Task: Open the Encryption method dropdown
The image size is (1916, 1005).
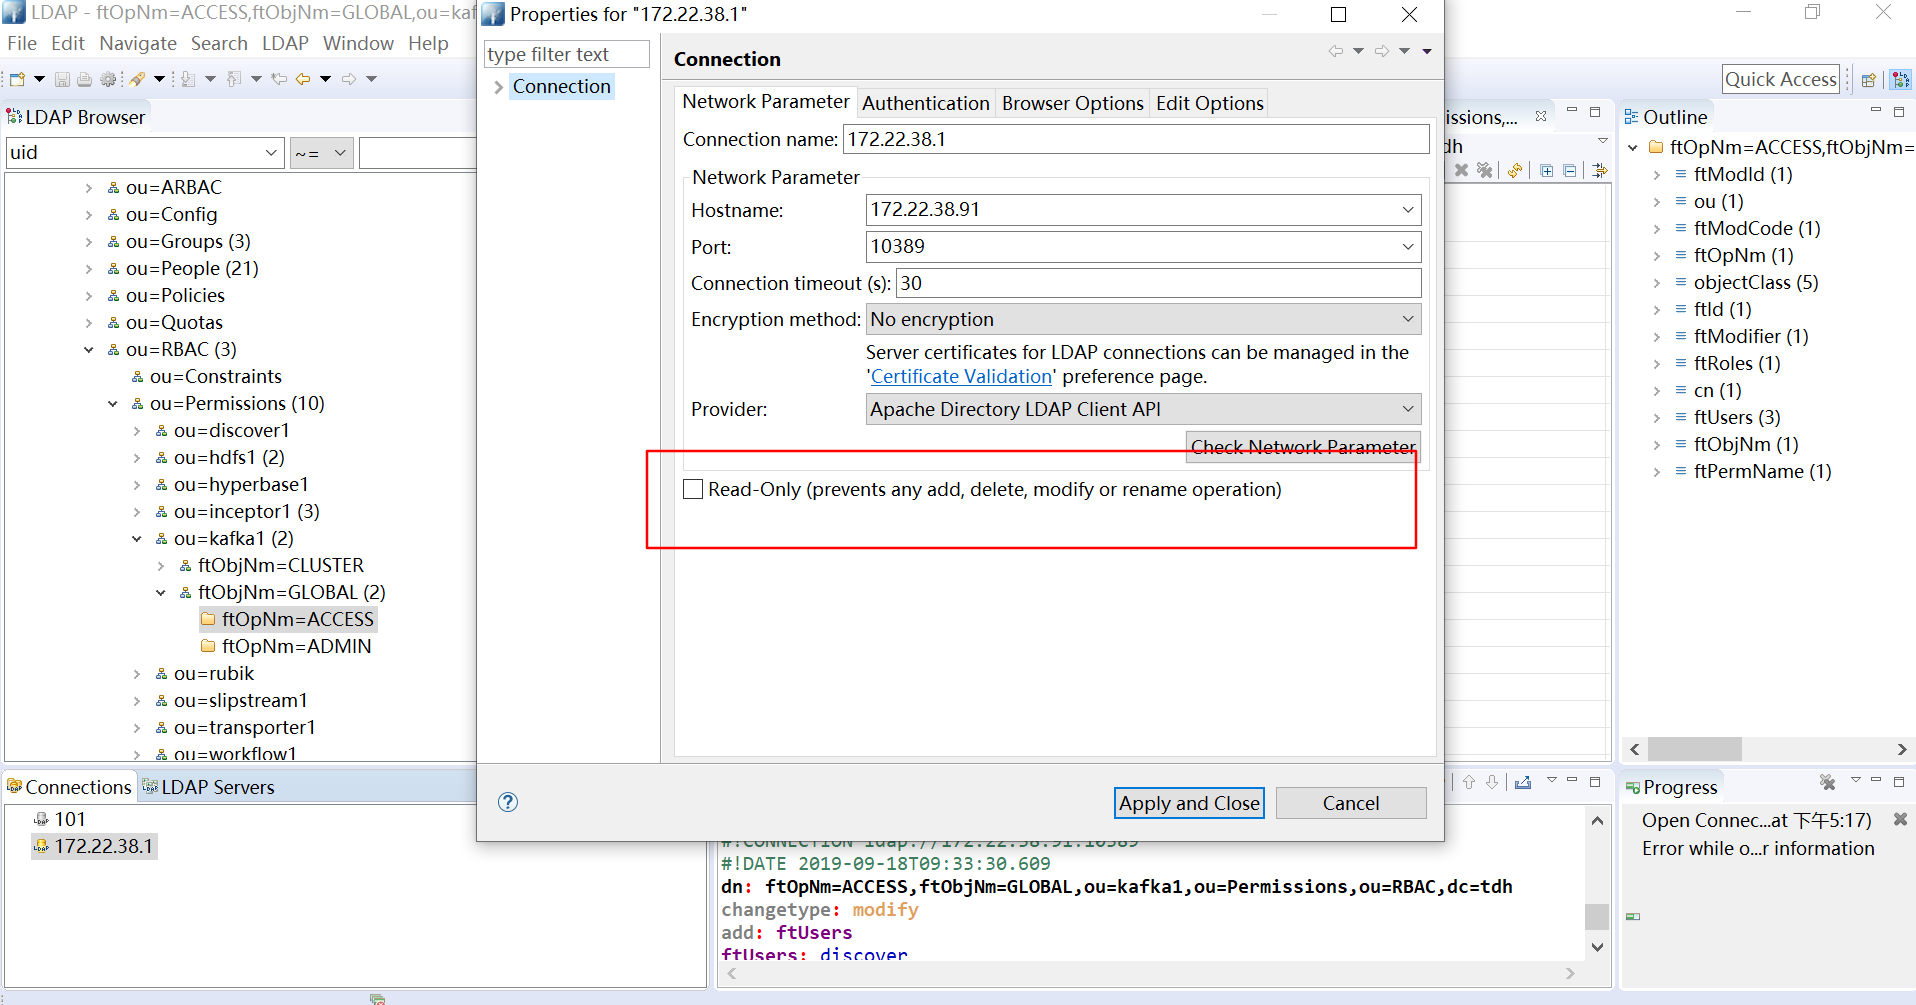Action: 1142,319
